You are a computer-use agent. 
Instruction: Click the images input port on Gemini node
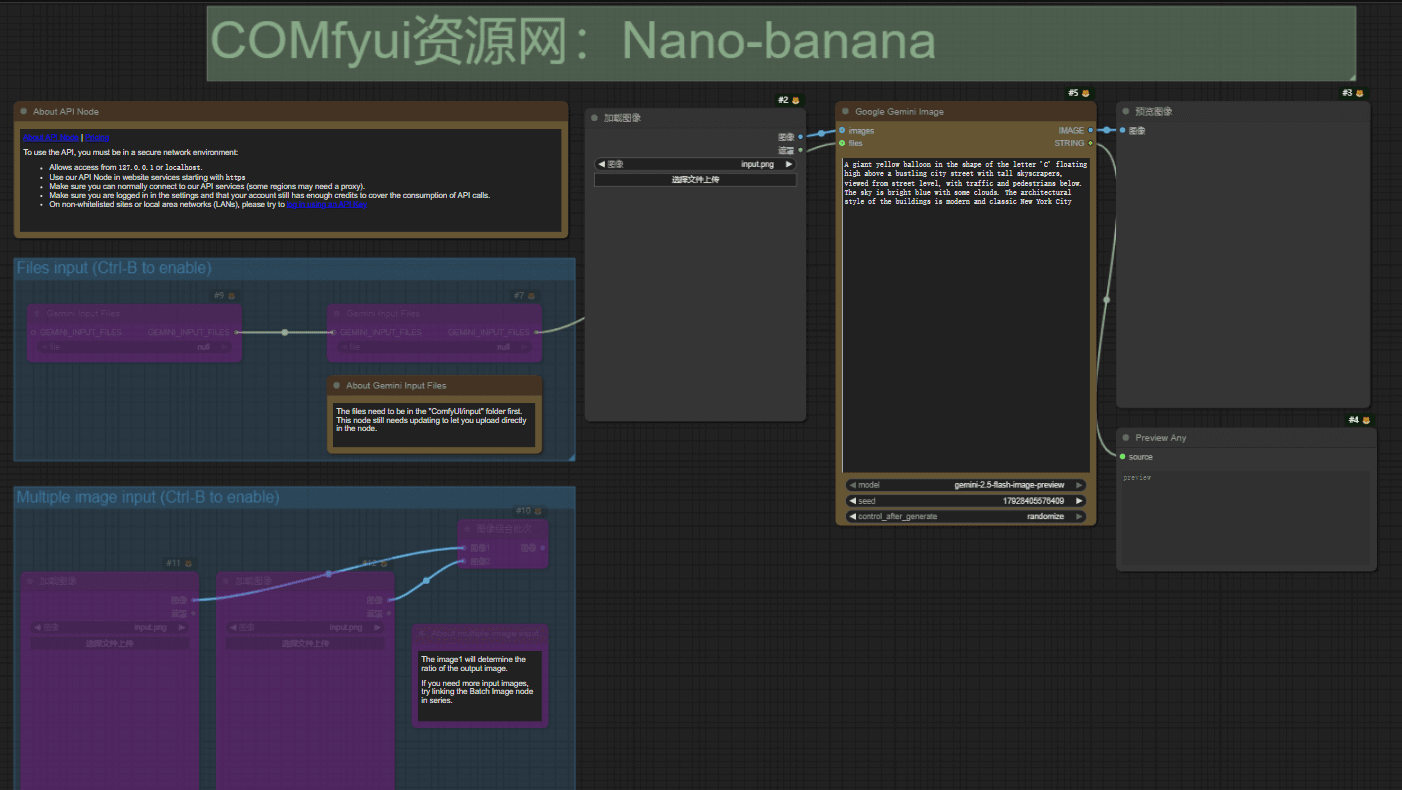point(842,130)
